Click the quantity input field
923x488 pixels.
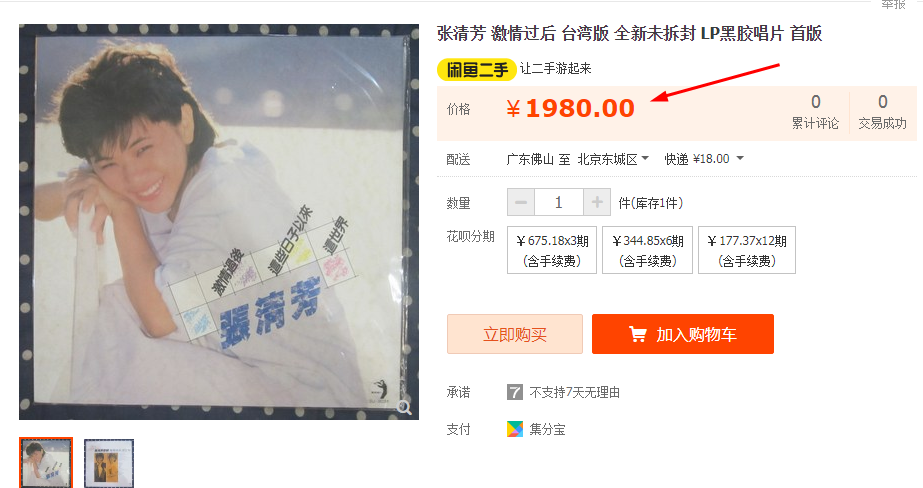click(x=559, y=202)
